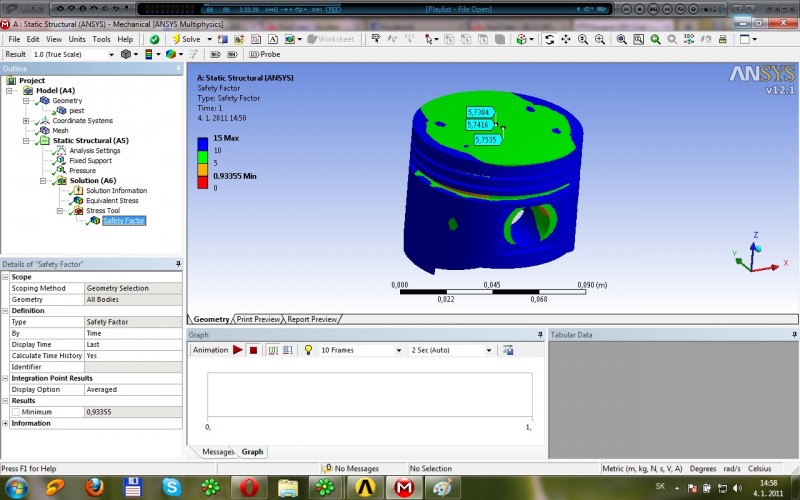Tick the Minimum results checkbox
Viewport: 800px width, 500px height.
coord(15,412)
